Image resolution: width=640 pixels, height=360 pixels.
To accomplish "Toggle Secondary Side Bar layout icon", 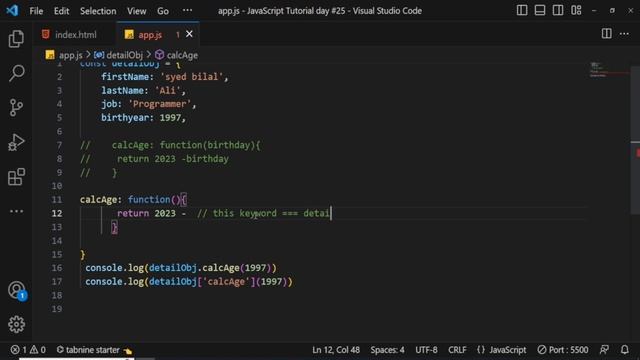I will 558,10.
